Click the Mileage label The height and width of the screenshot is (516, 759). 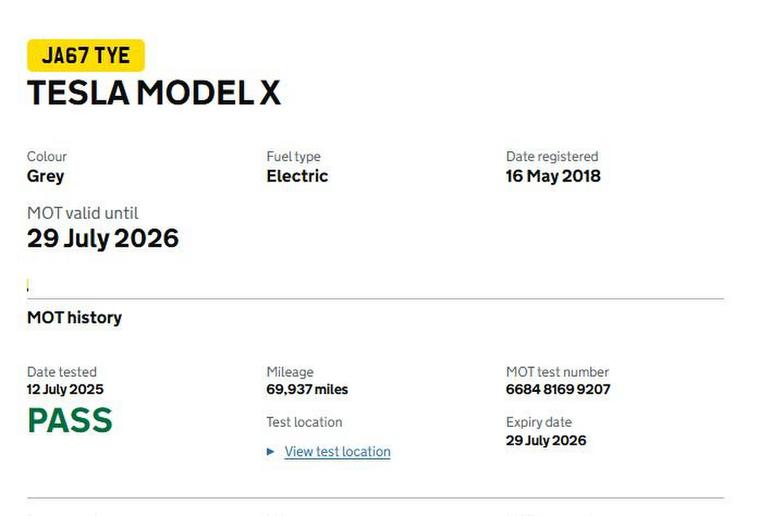[290, 372]
